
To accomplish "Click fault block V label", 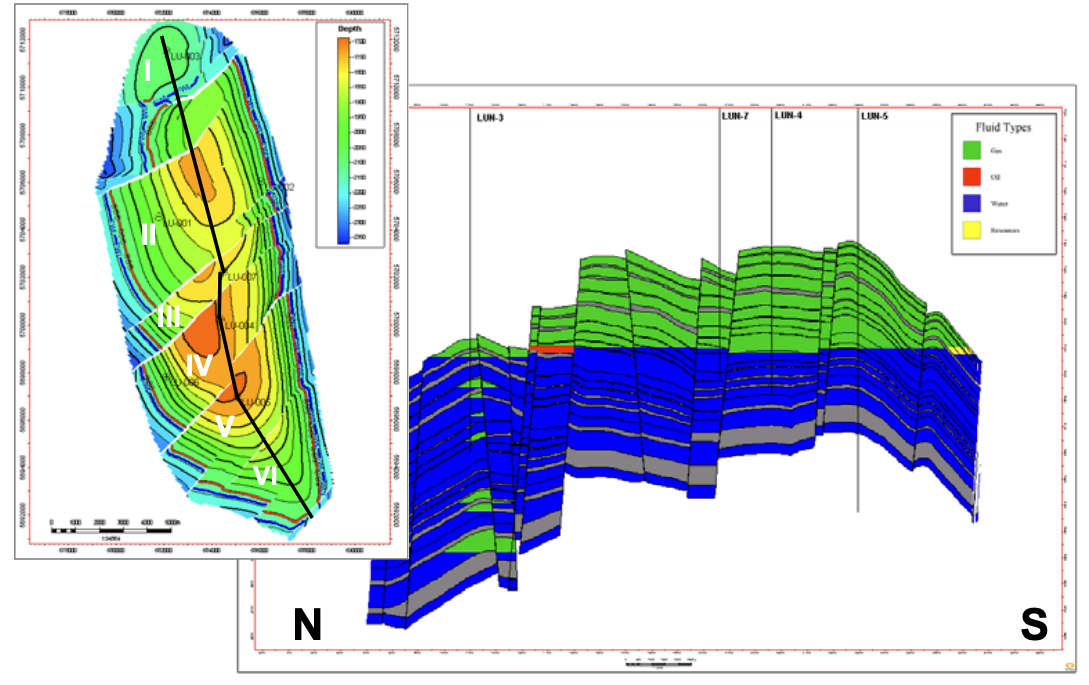I will pyautogui.click(x=225, y=427).
